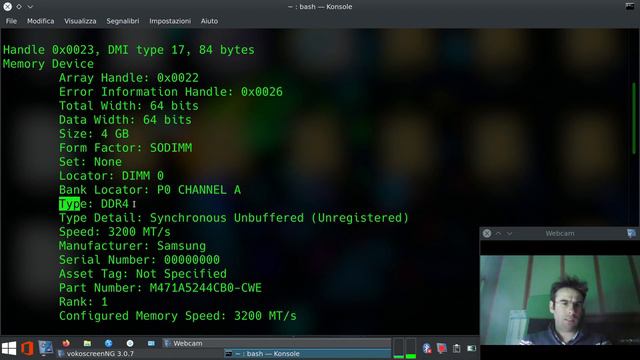Screen dimensions: 640x360
Task: Open the Segnalibri menu
Action: tap(122, 21)
